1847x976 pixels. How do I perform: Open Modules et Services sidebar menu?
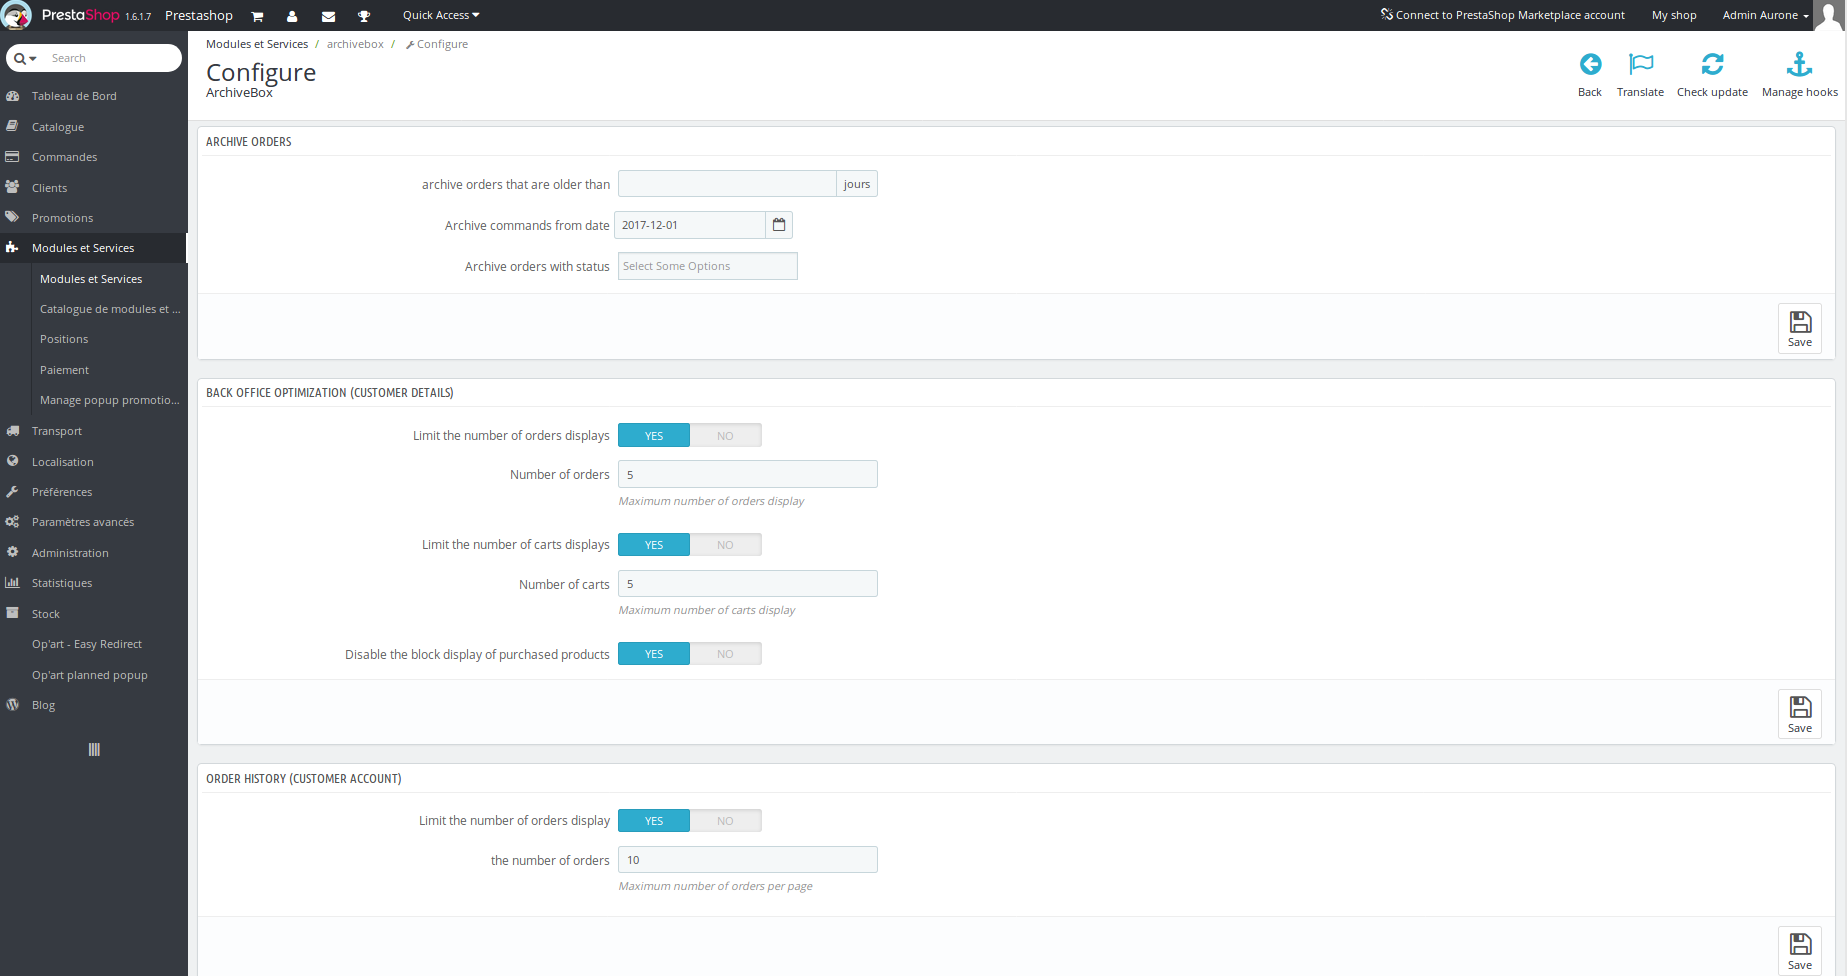point(94,248)
